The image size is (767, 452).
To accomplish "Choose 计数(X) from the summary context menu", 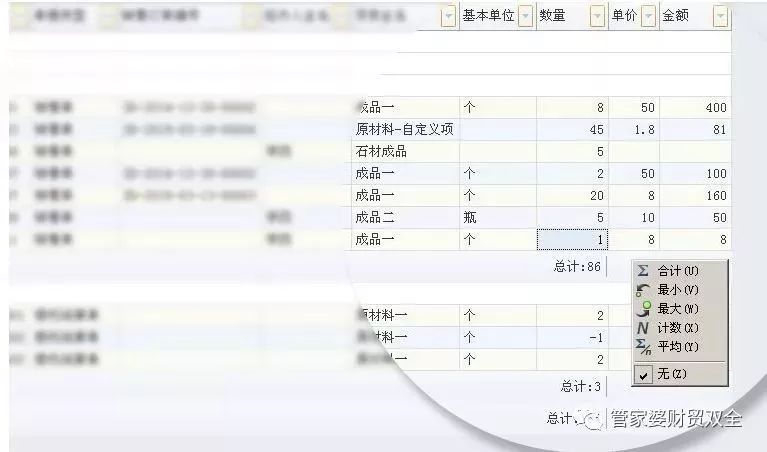I will point(680,328).
